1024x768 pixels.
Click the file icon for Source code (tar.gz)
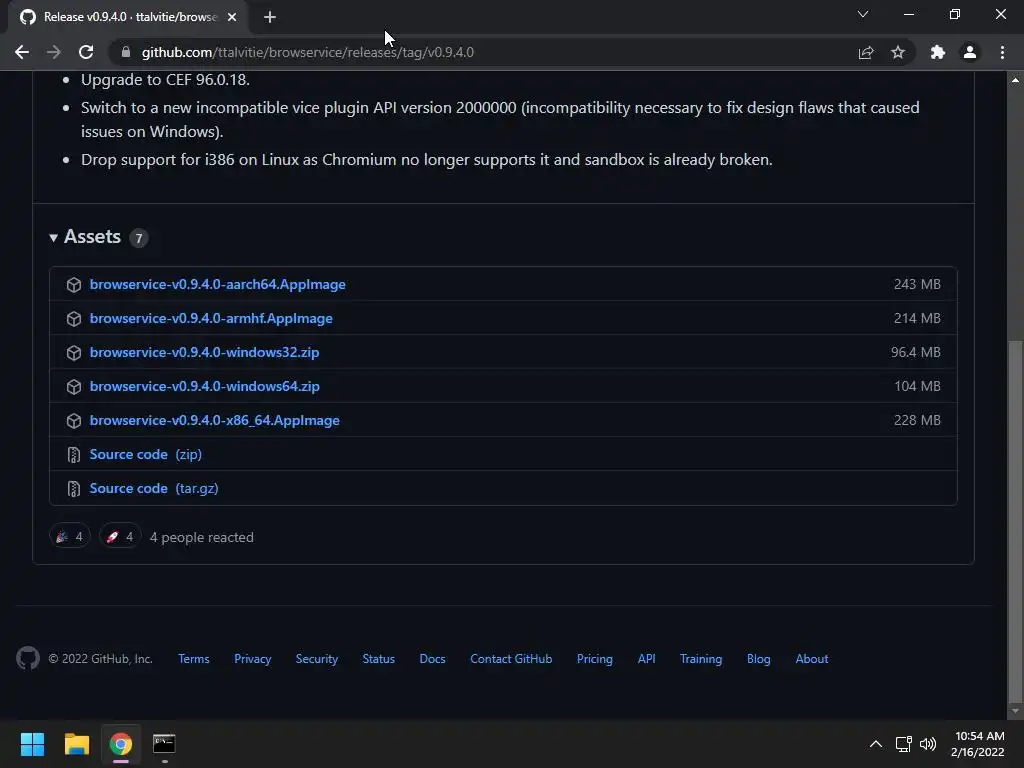(x=74, y=488)
